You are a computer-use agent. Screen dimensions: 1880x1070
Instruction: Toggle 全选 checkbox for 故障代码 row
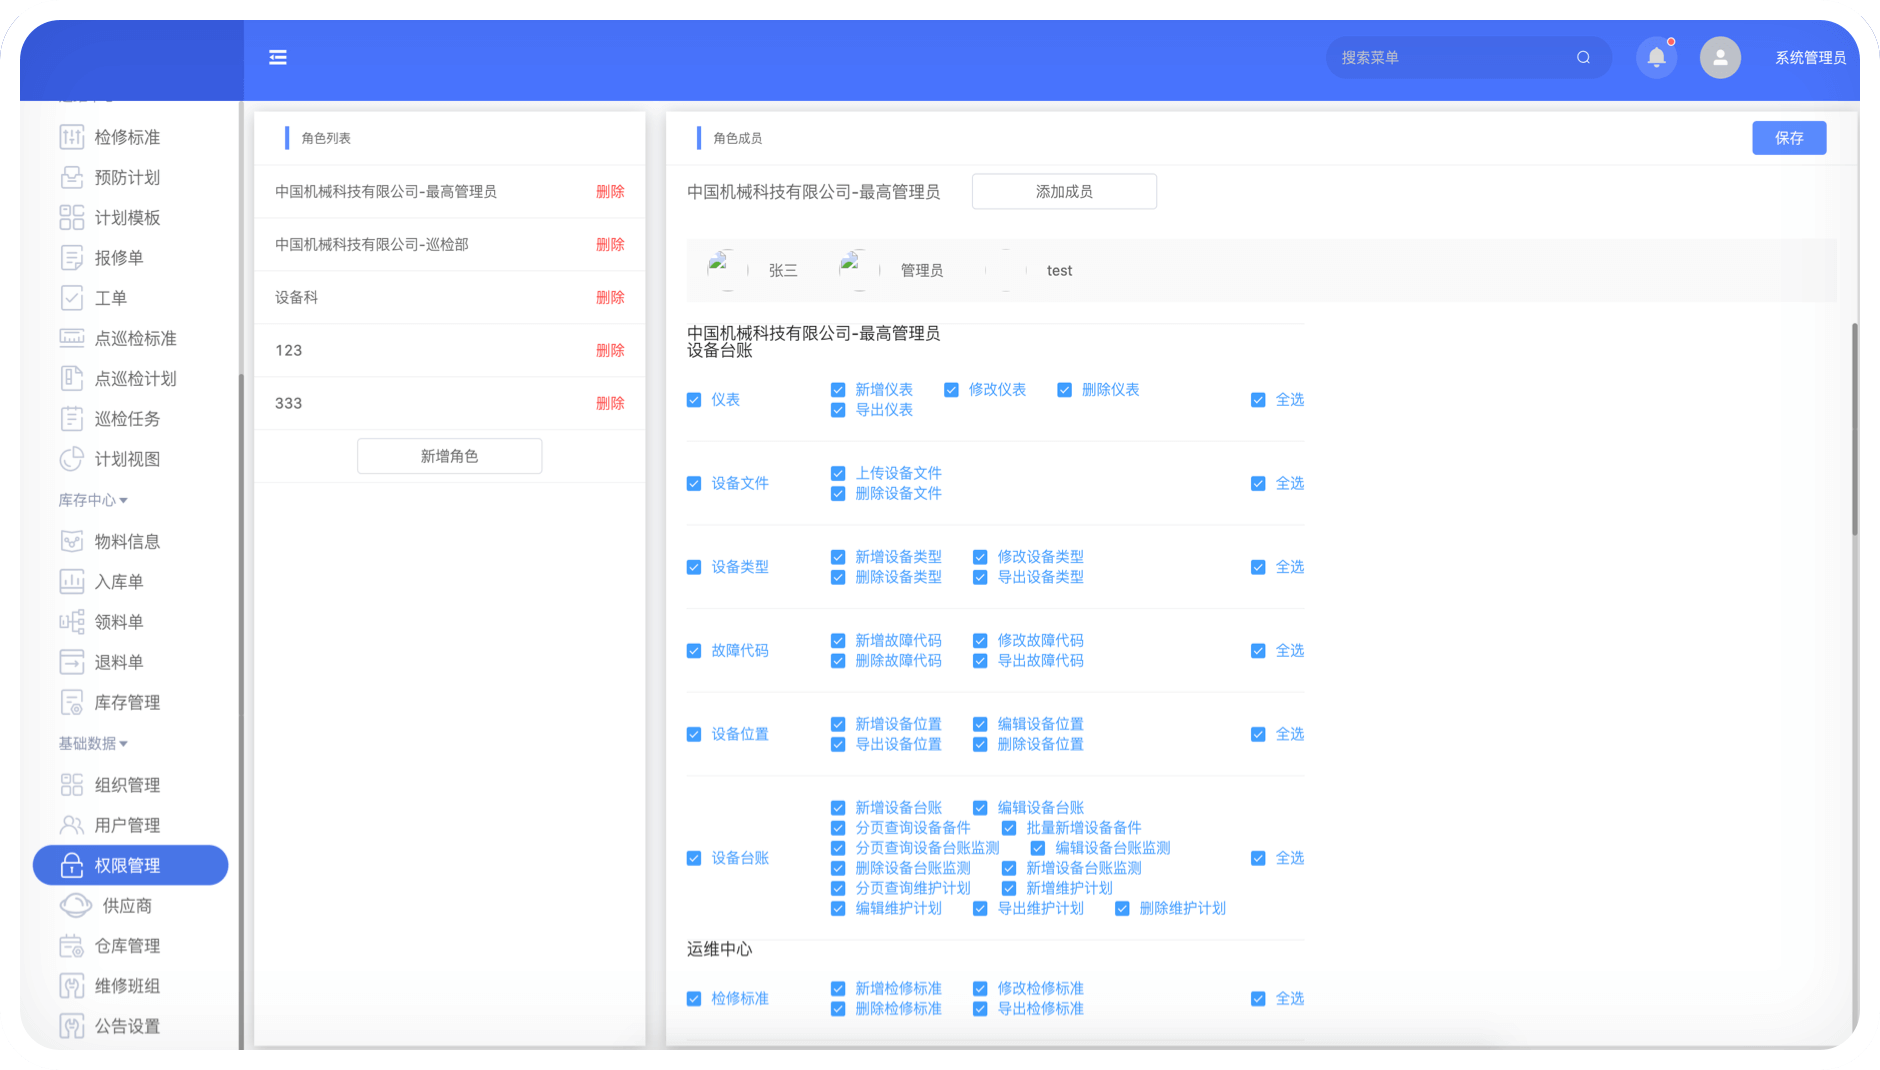pos(1258,651)
